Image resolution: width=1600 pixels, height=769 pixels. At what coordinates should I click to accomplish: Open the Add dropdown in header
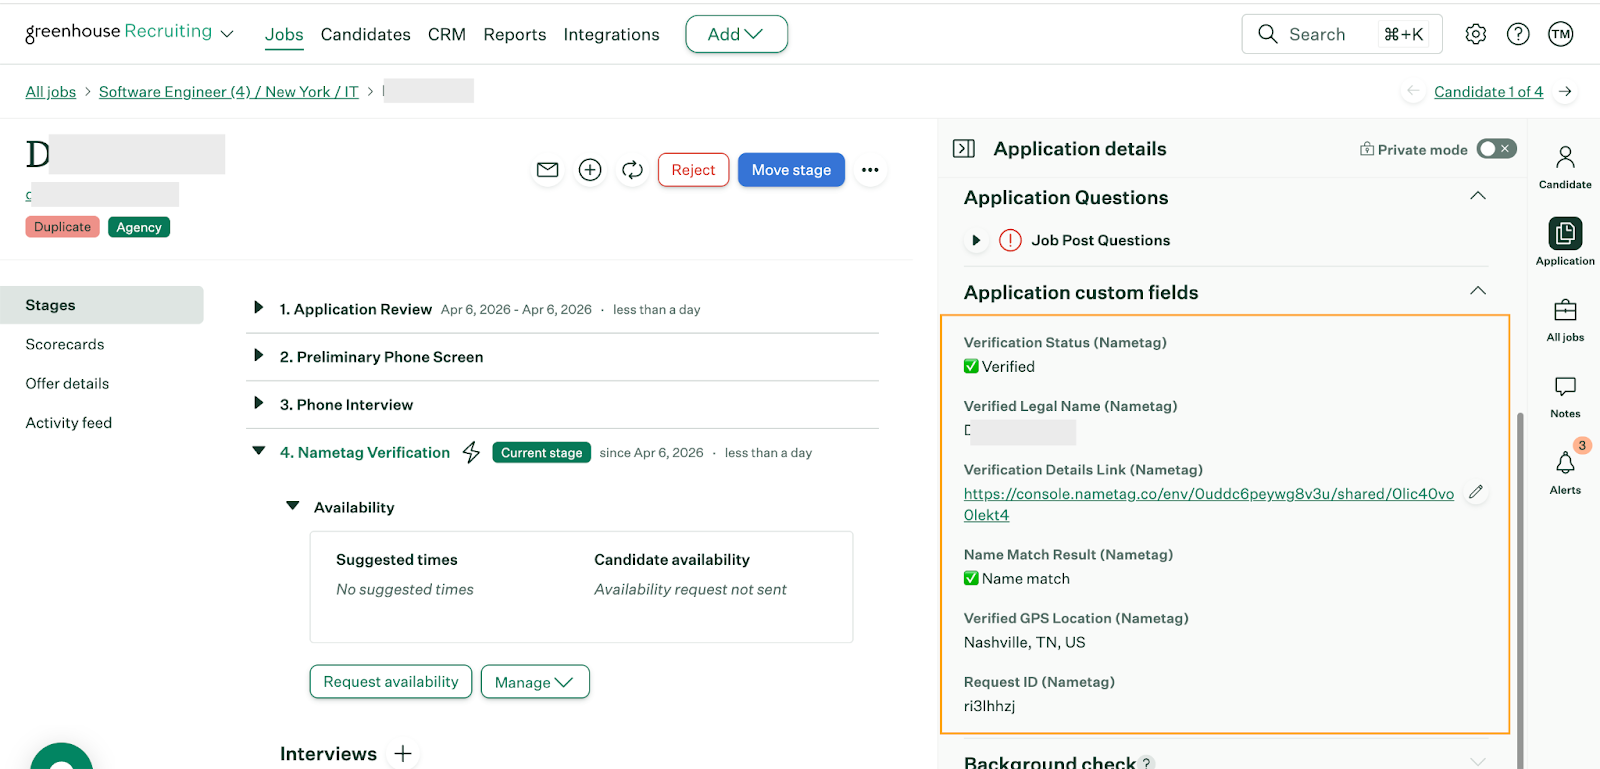coord(736,34)
